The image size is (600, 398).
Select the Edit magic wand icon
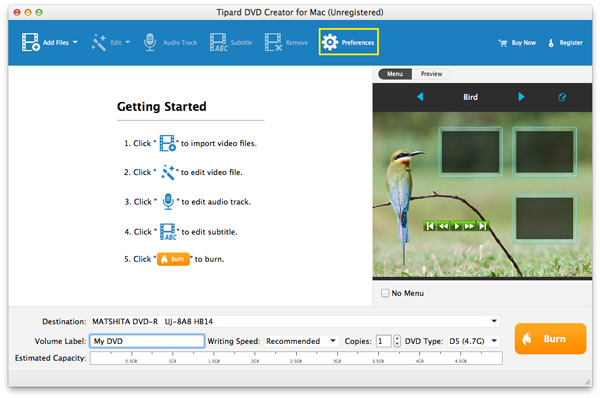pos(99,42)
